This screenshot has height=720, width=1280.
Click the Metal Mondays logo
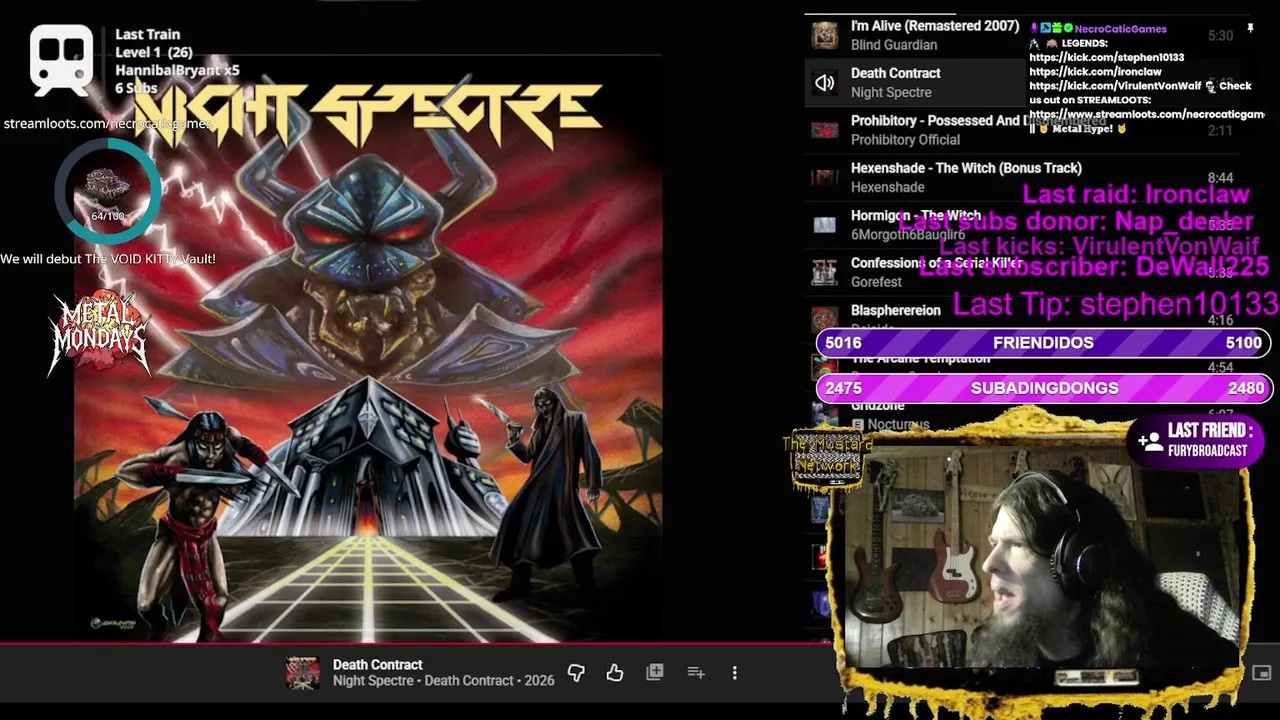pos(99,333)
